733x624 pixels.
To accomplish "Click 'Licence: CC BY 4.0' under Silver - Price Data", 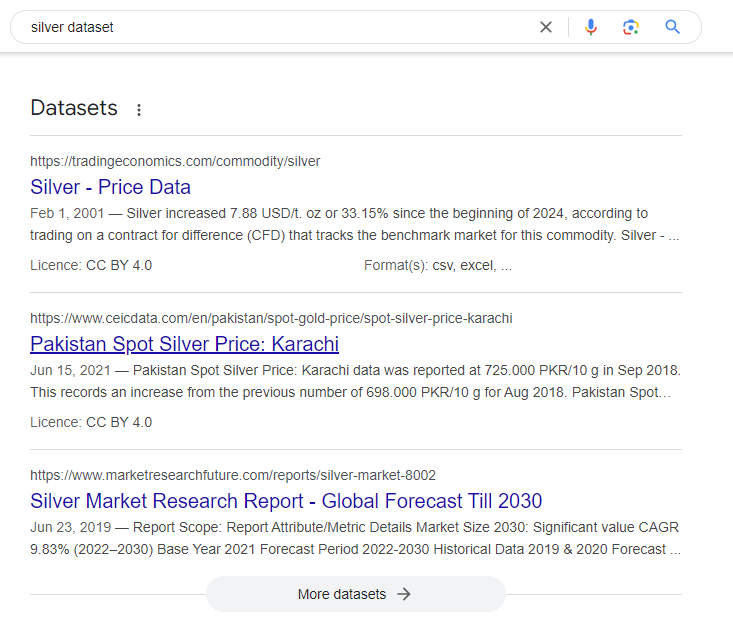I will (x=91, y=265).
